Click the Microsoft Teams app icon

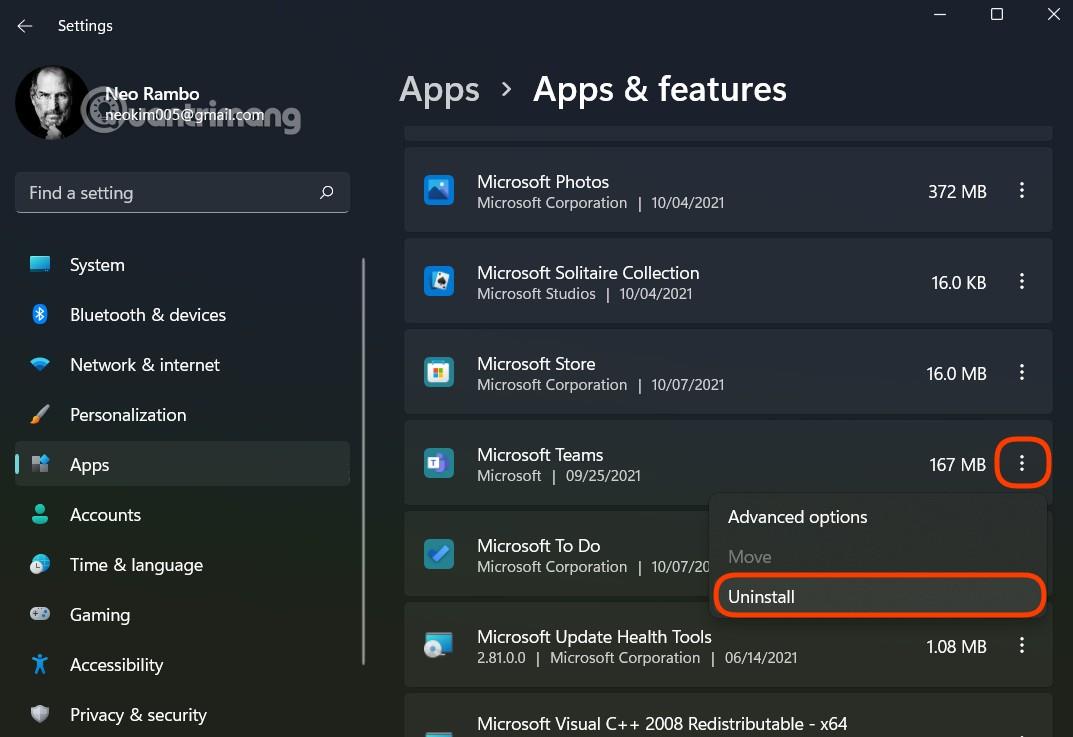pos(439,463)
